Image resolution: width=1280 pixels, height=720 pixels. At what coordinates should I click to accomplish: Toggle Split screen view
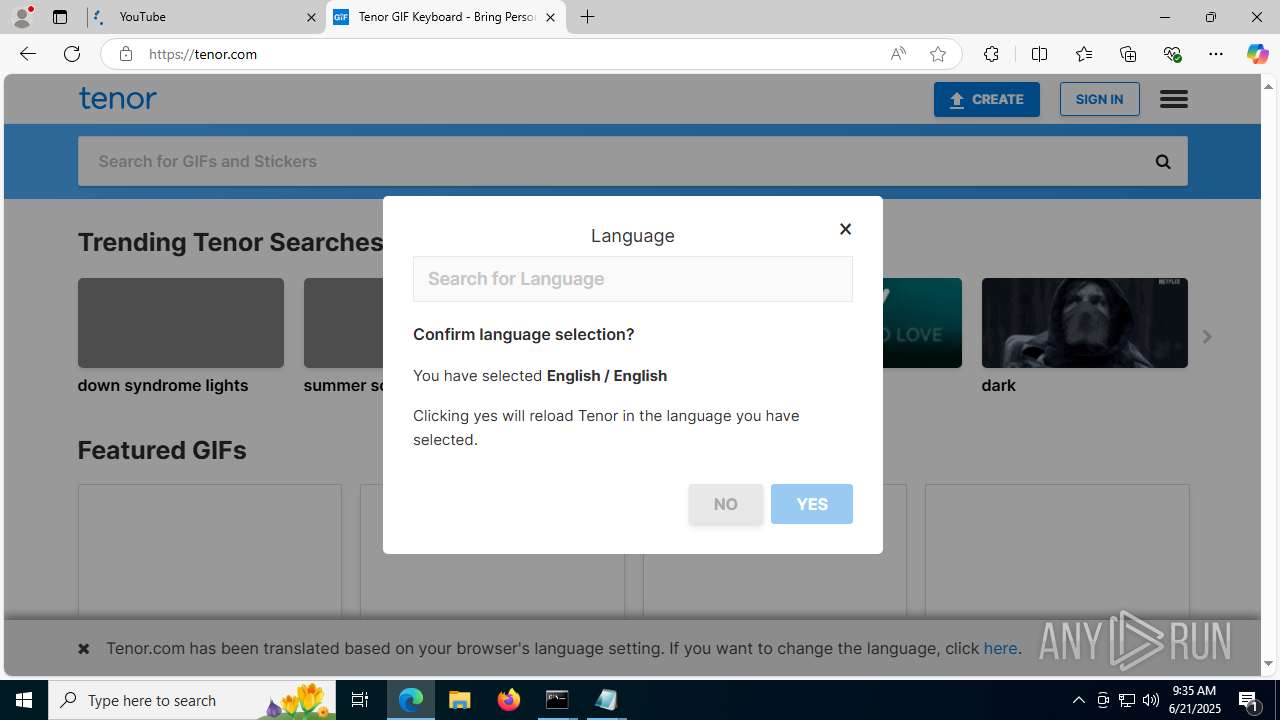pyautogui.click(x=1039, y=54)
